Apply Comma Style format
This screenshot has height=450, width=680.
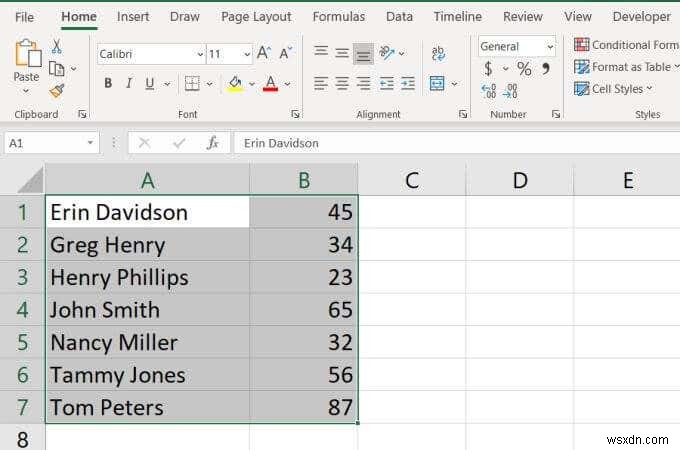pyautogui.click(x=546, y=68)
